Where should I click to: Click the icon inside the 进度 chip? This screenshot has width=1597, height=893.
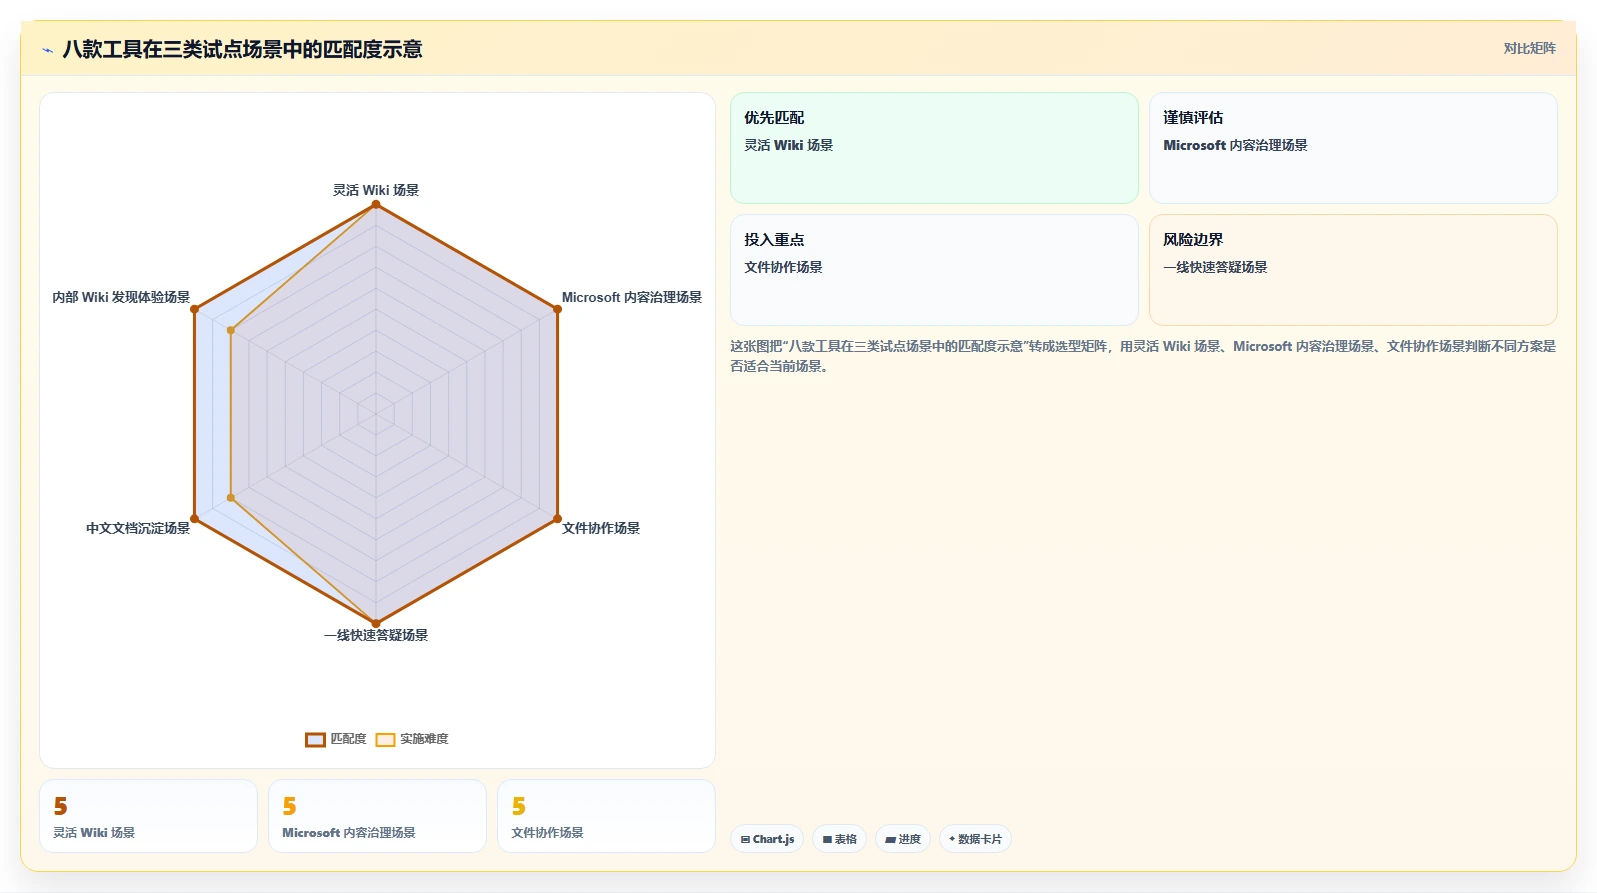[x=890, y=840]
